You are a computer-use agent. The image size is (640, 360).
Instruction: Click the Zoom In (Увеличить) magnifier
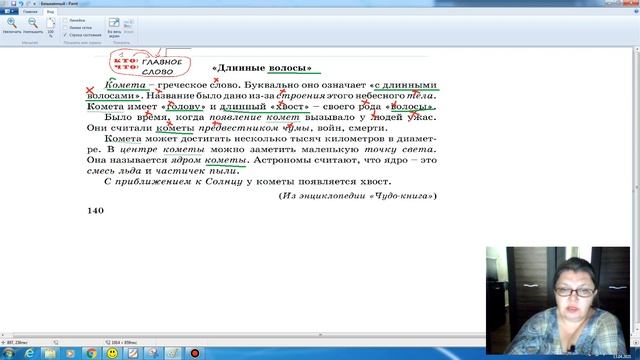click(11, 26)
